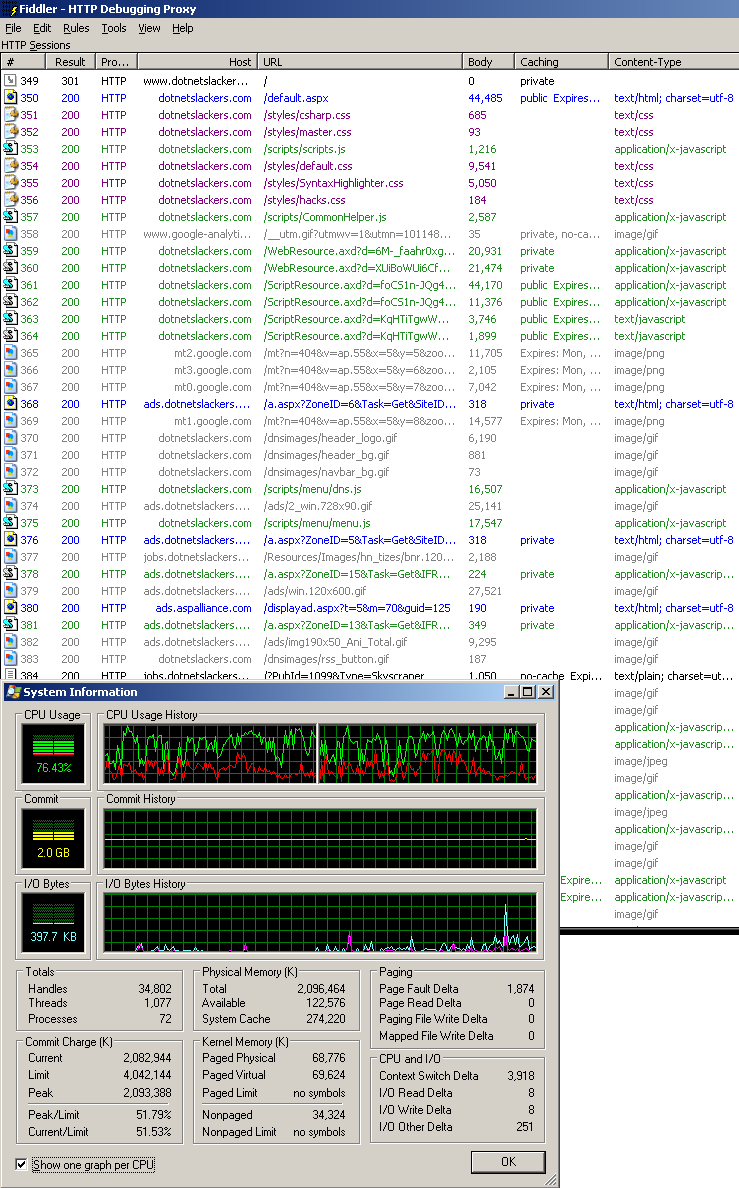Select the script icon for menu.js session 375
This screenshot has width=739, height=1188.
10,523
